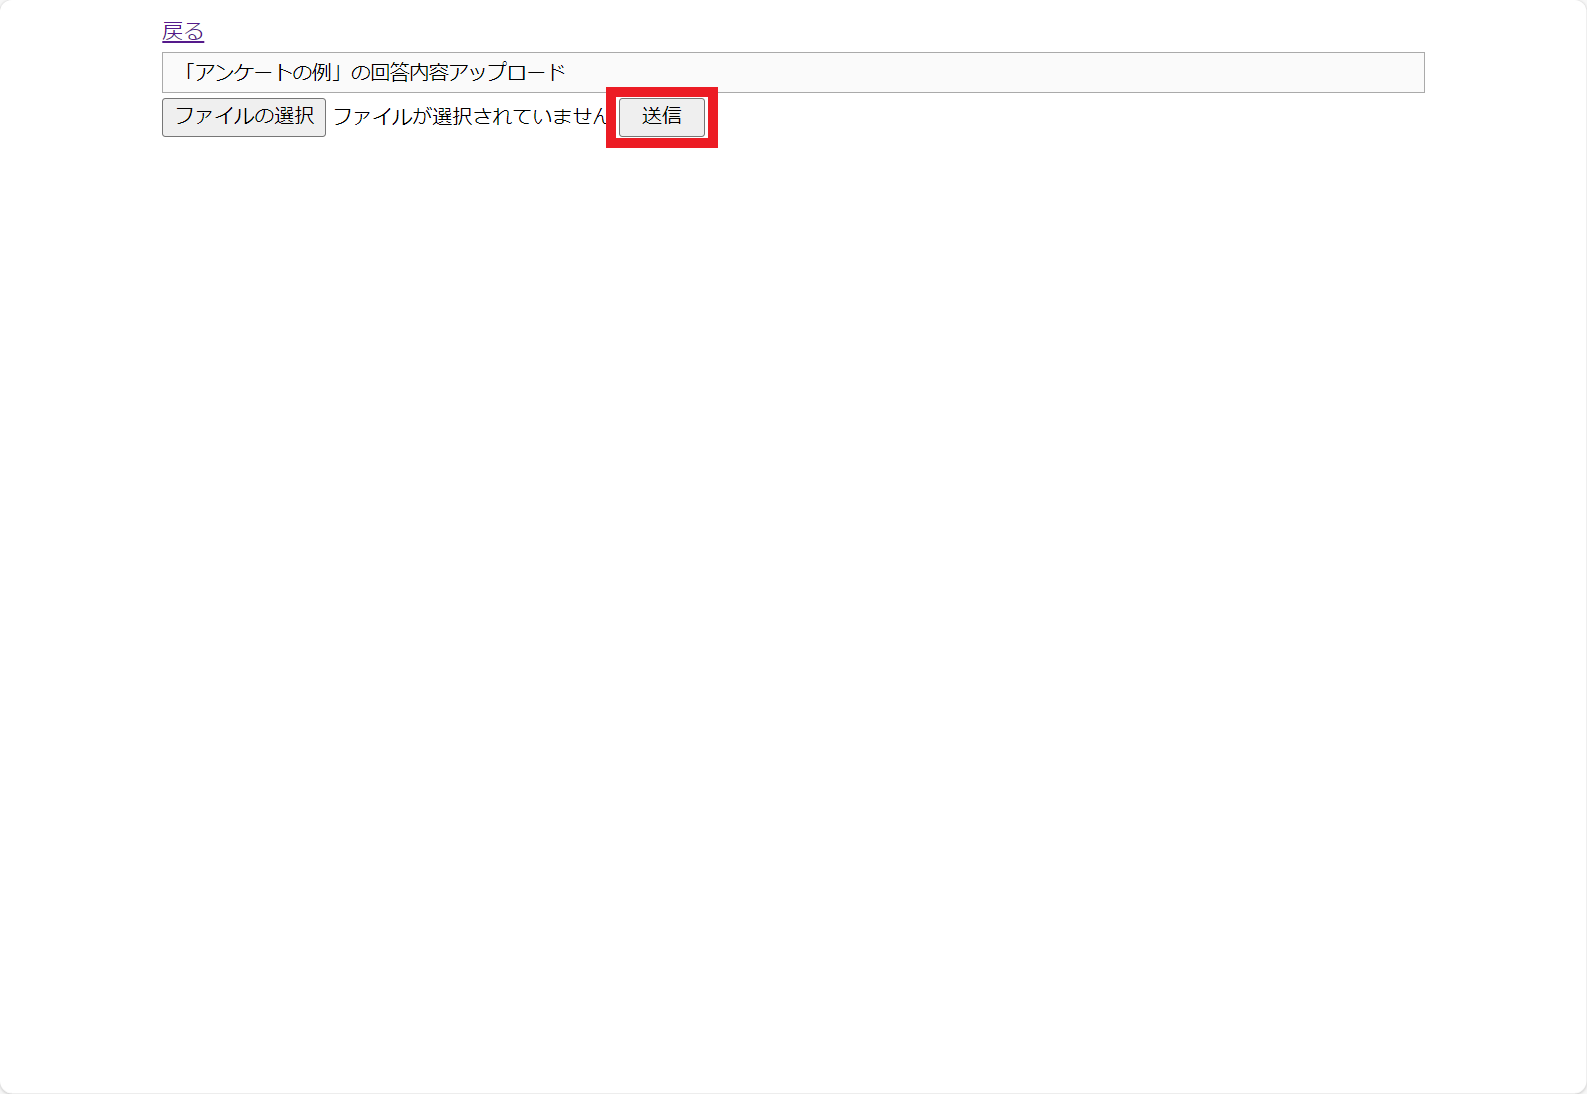The image size is (1587, 1094).
Task: Submit with the 送信 button
Action: [662, 117]
